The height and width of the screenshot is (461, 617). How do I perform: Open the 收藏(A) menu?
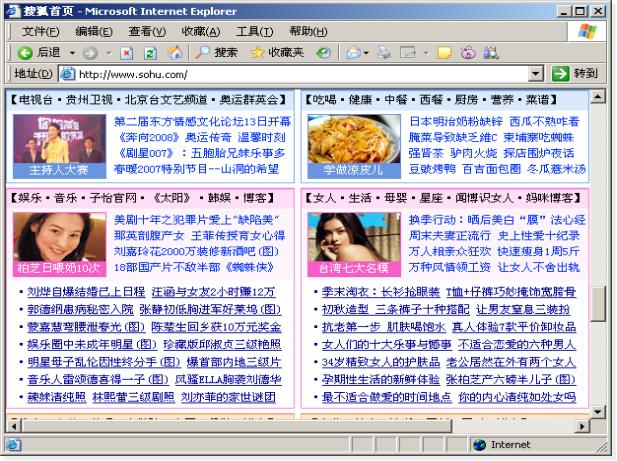pos(201,31)
